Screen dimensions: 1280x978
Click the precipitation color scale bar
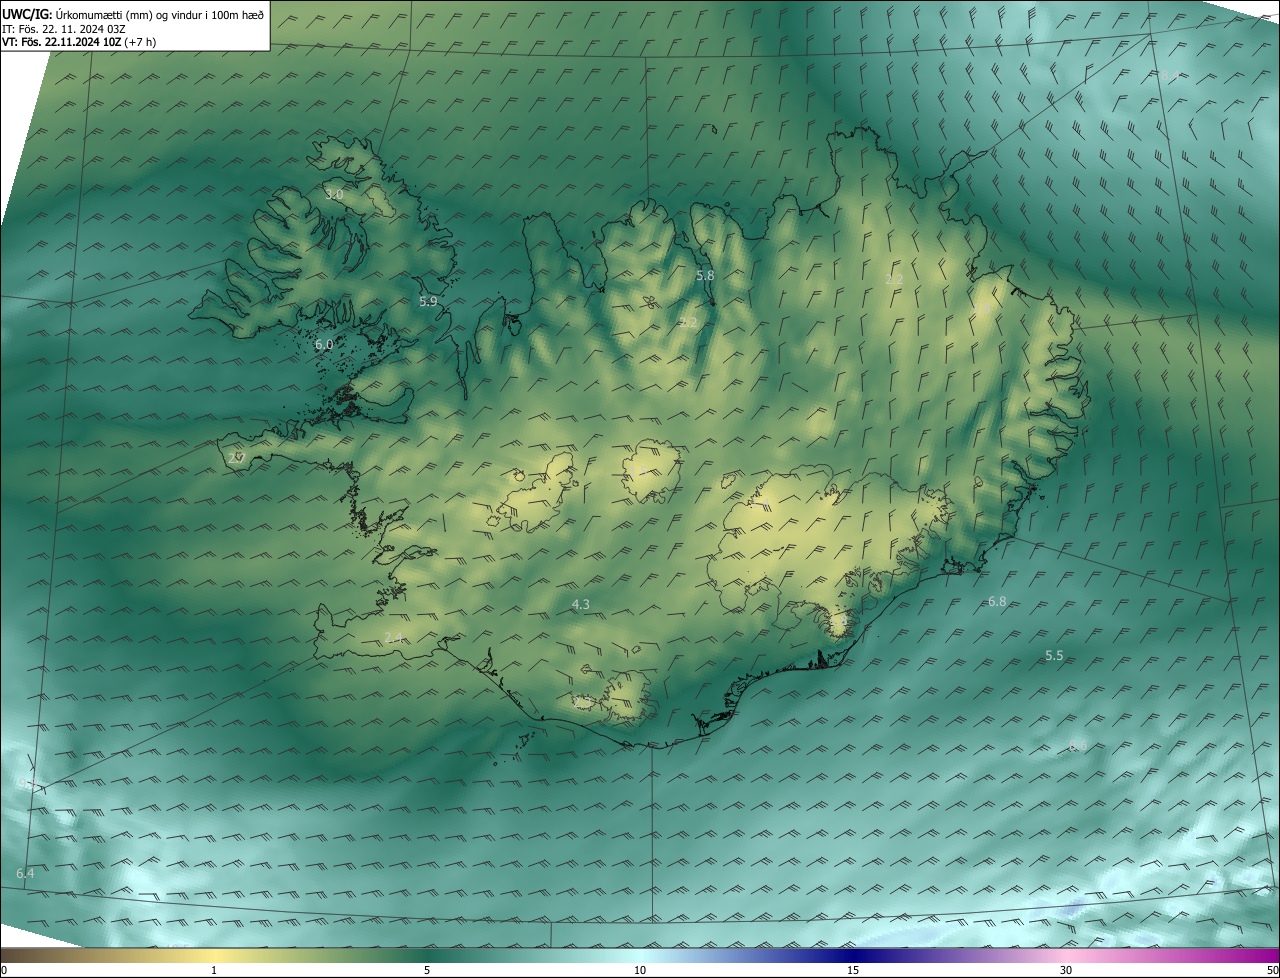(640, 955)
